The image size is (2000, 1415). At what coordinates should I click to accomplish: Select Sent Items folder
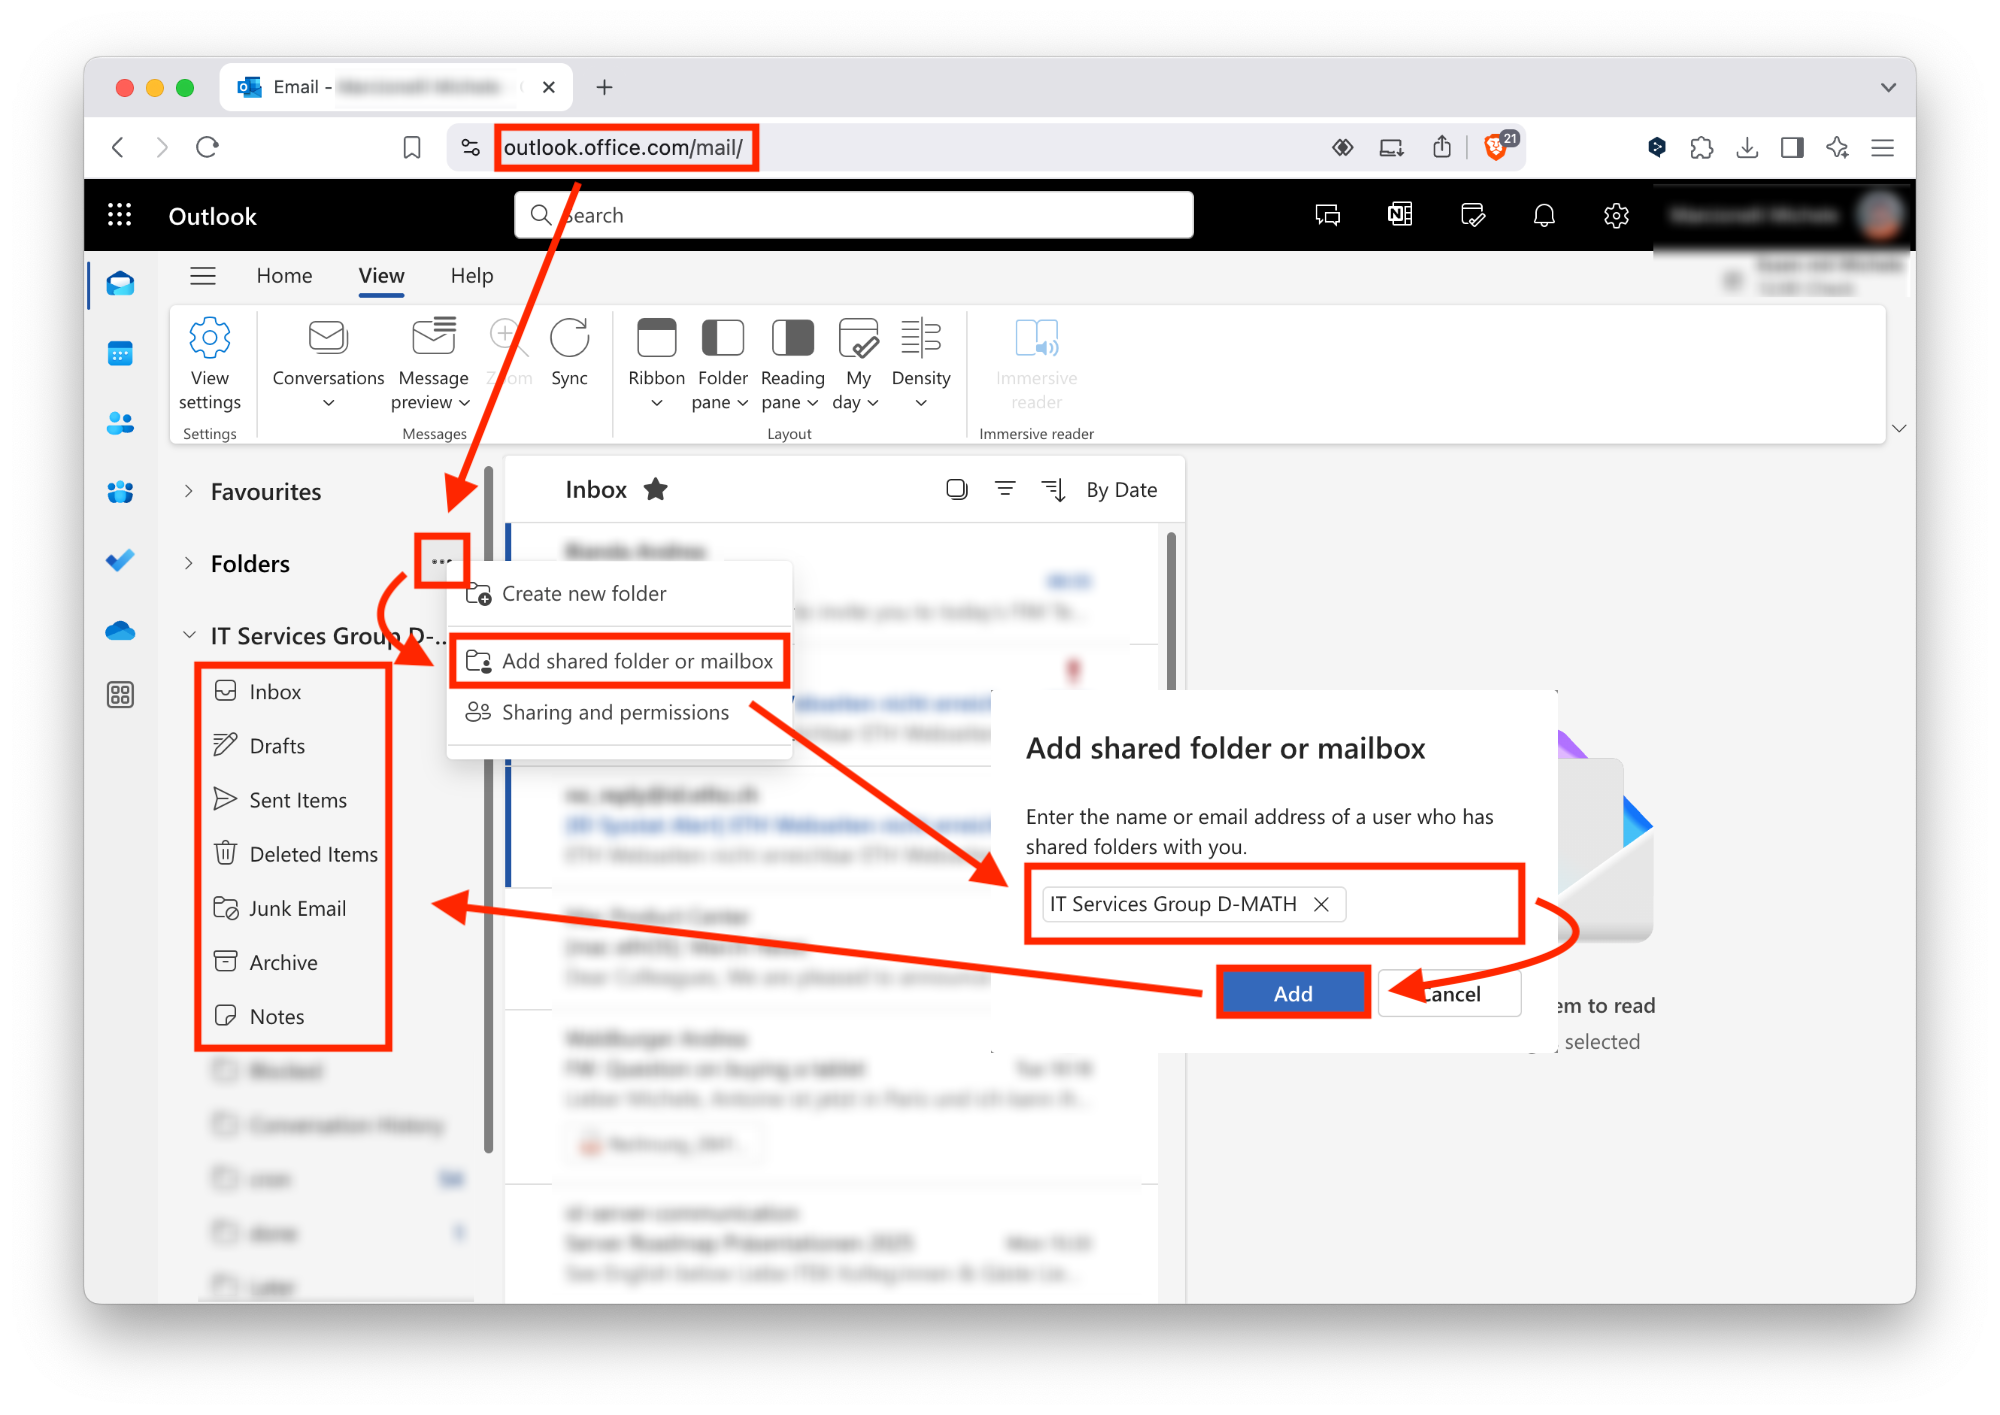297,799
